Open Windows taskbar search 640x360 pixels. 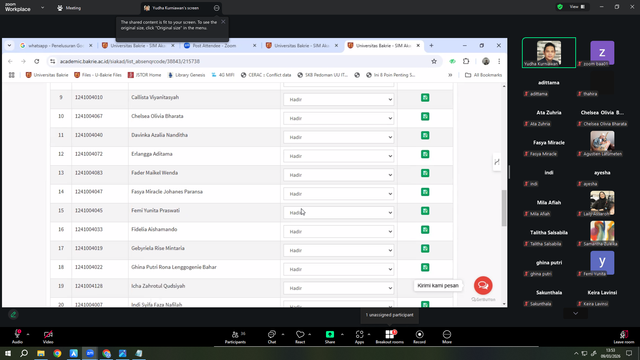pos(24,353)
